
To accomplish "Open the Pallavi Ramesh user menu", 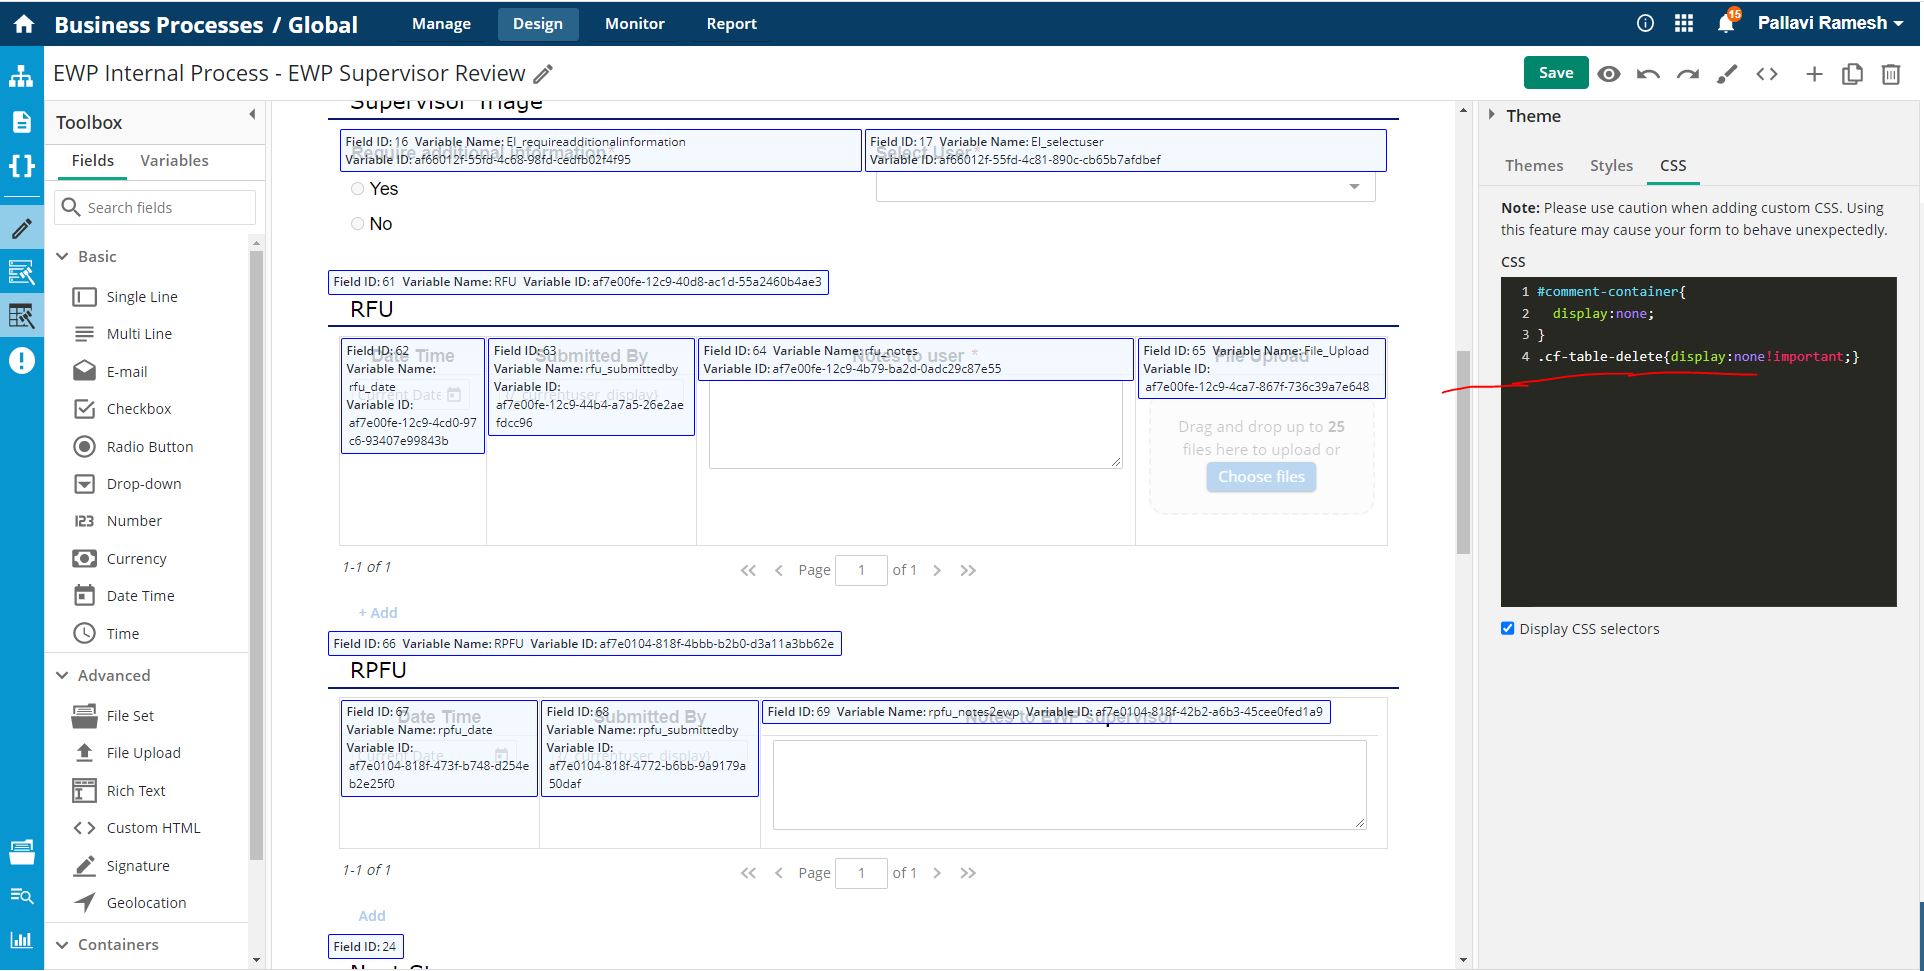I will (1829, 24).
